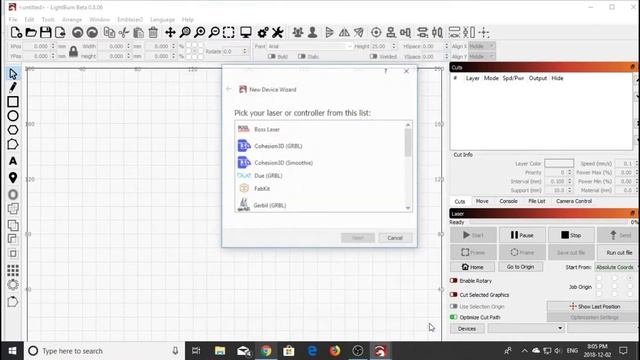Open Settings with the gears icon
640x360 pixels.
[x=263, y=32]
